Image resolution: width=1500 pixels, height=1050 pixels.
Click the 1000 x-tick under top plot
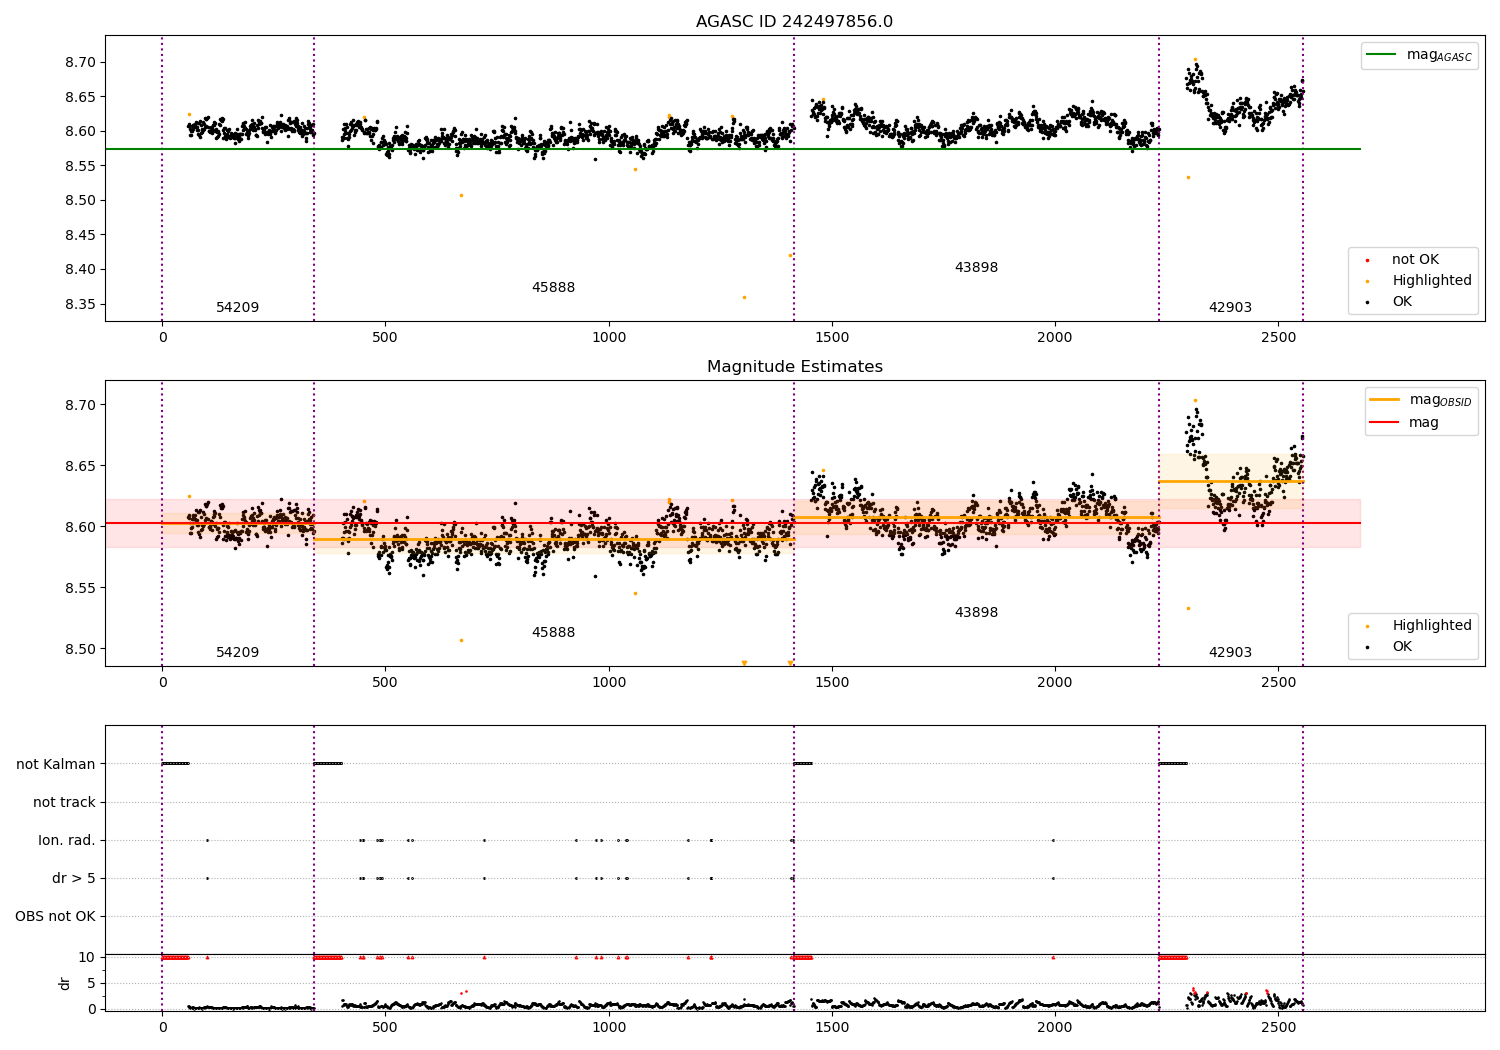click(608, 337)
